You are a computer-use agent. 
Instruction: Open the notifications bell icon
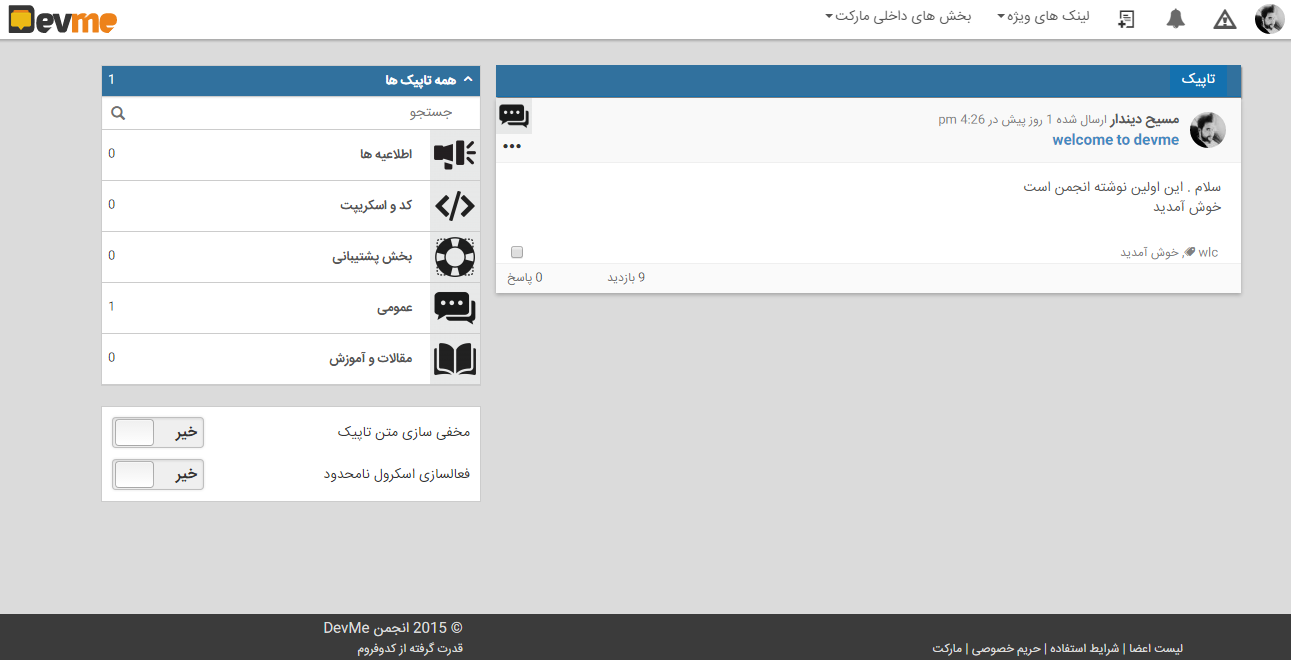pos(1176,18)
